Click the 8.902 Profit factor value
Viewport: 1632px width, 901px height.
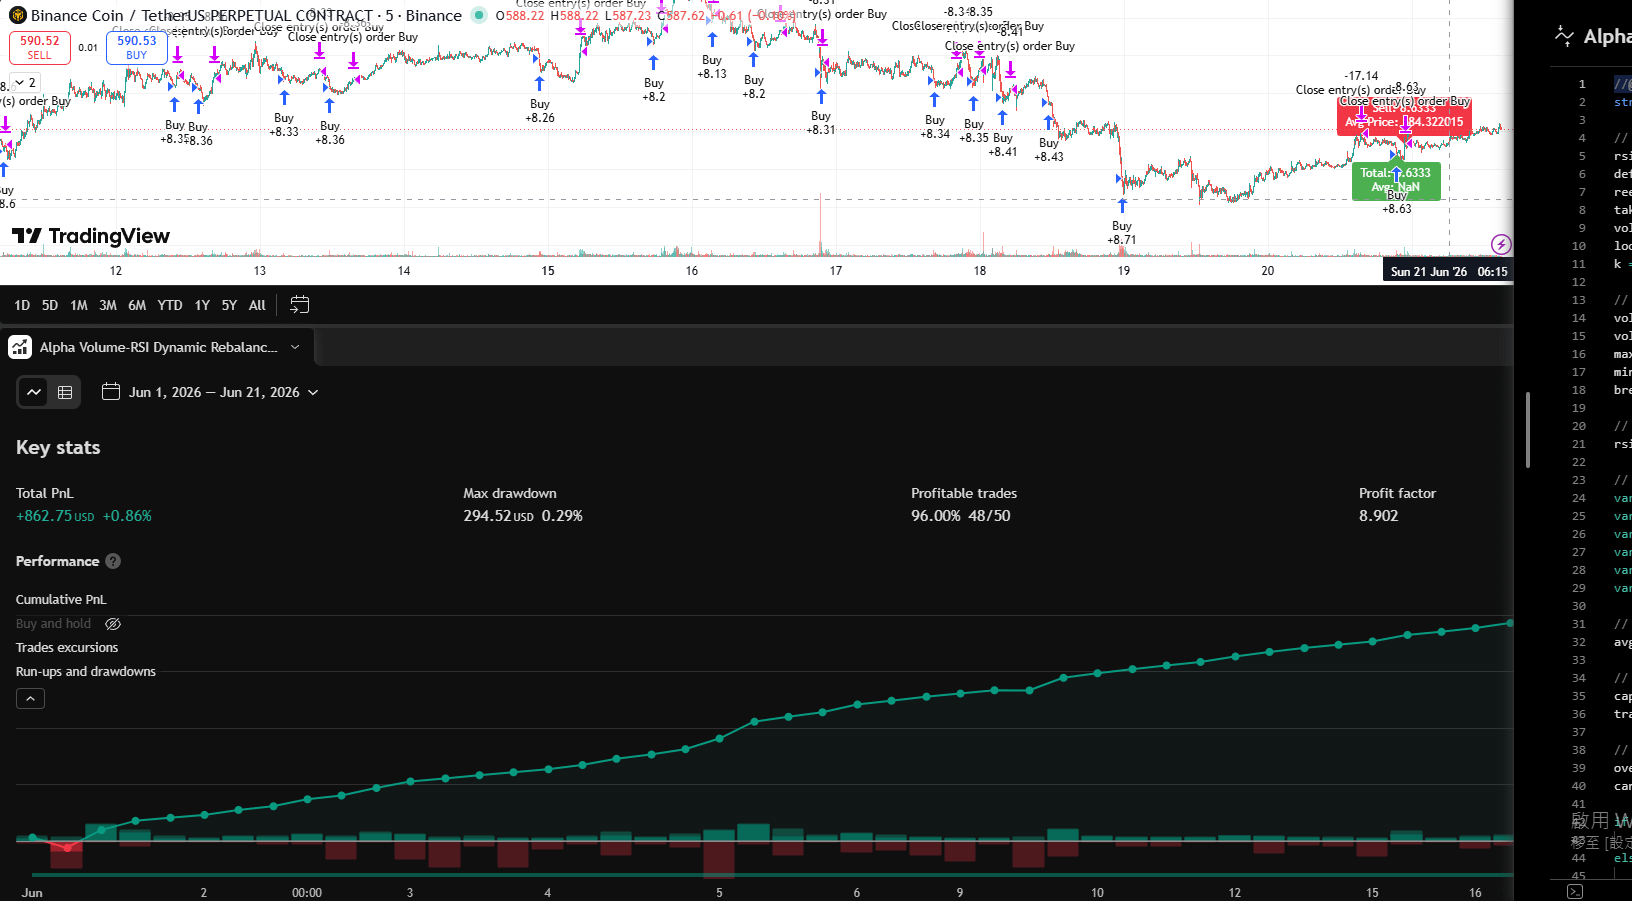(x=1378, y=516)
